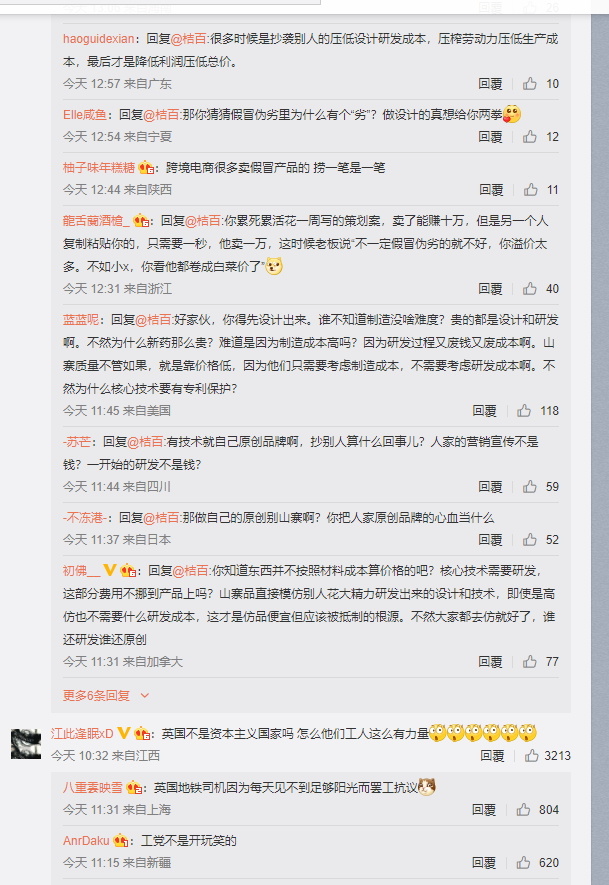Open 江此逢眼xD's profile via avatar thumbnail
The image size is (609, 885).
(26, 744)
